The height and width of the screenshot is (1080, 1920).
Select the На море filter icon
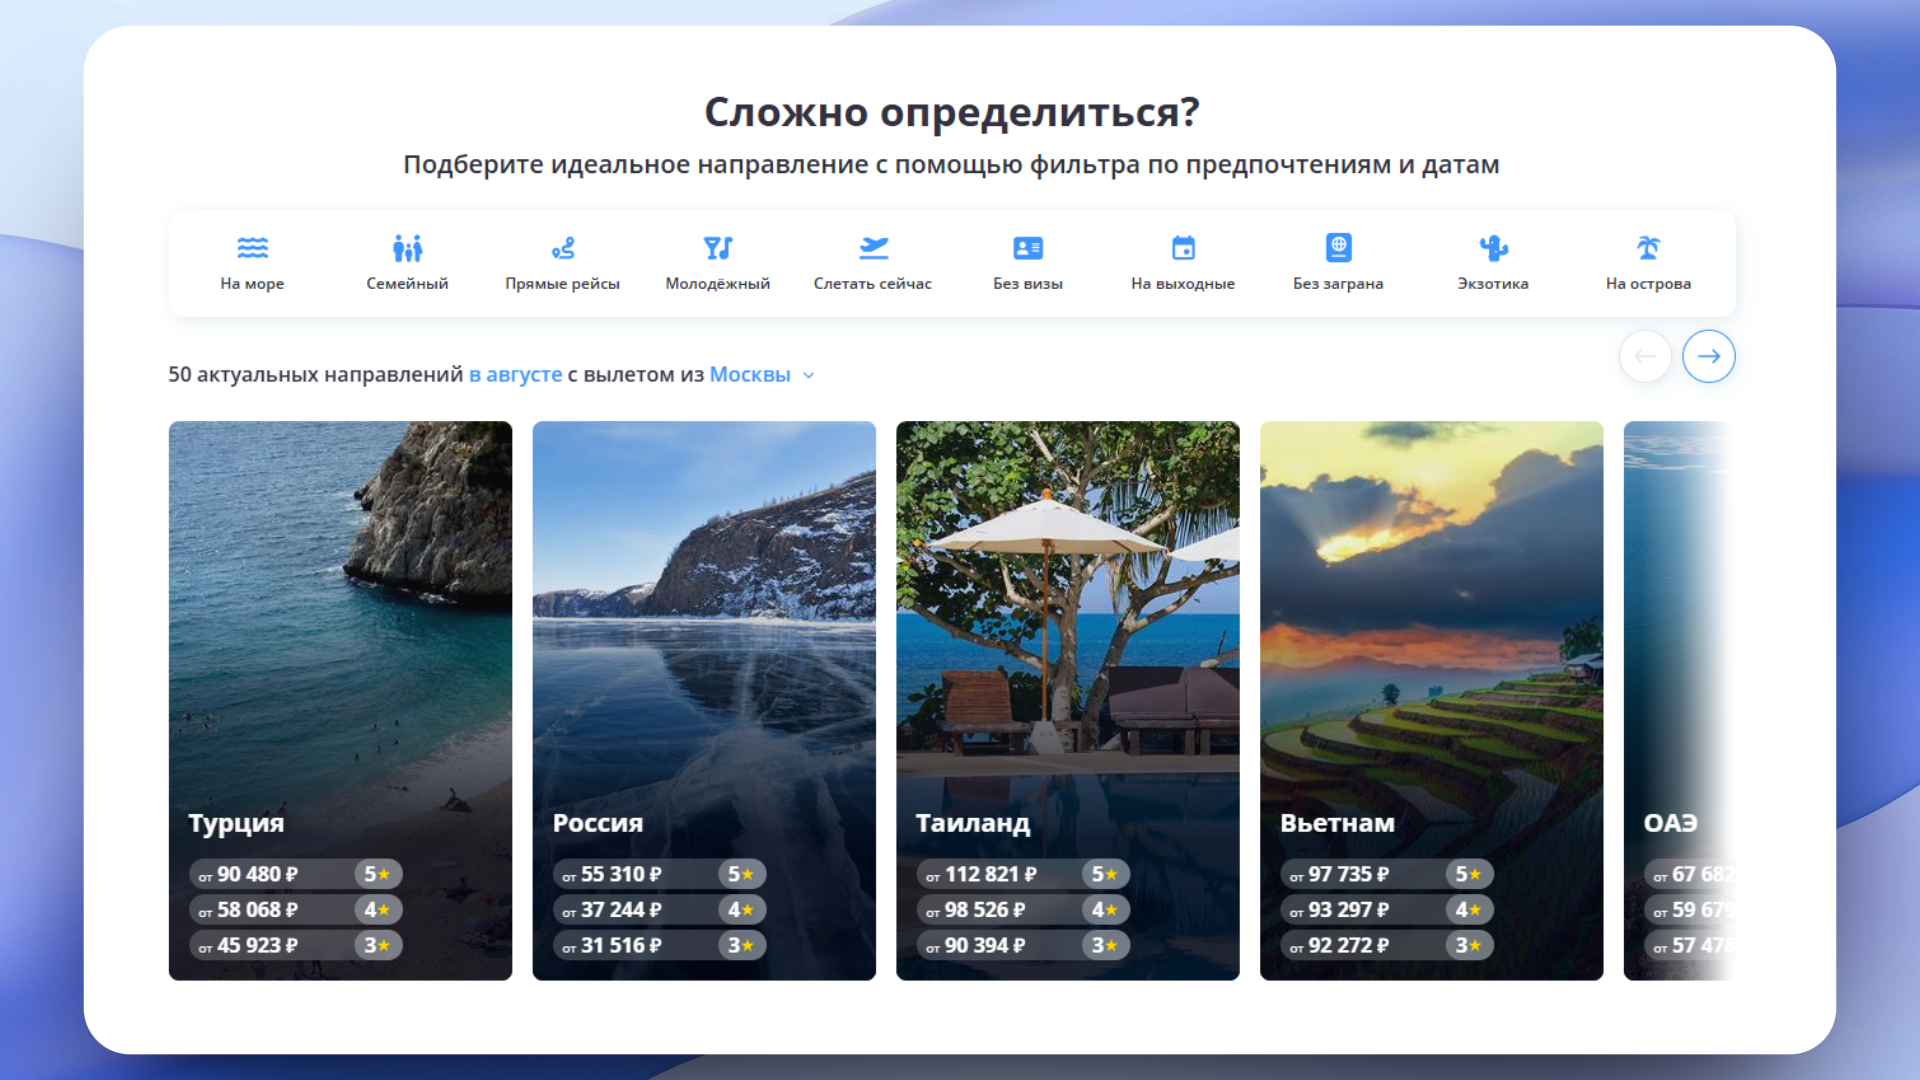click(252, 248)
